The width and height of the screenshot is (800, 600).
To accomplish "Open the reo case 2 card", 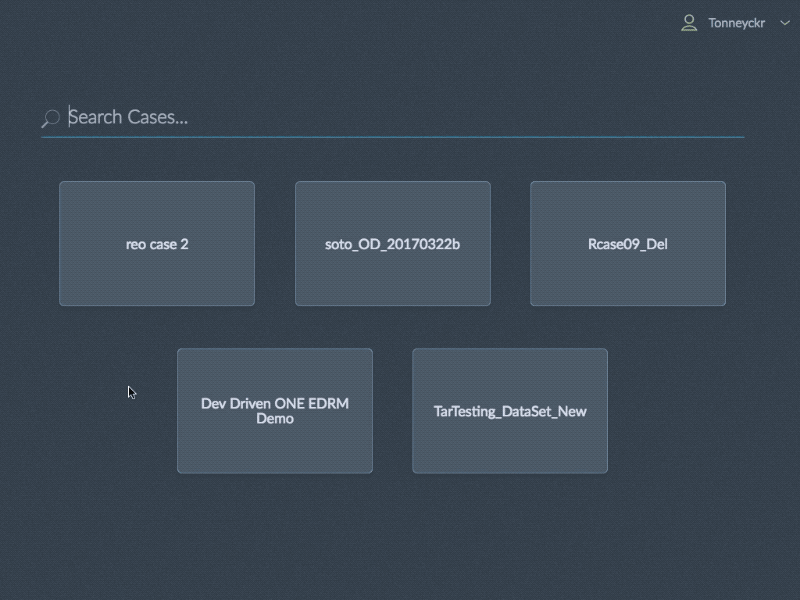I will (x=157, y=244).
